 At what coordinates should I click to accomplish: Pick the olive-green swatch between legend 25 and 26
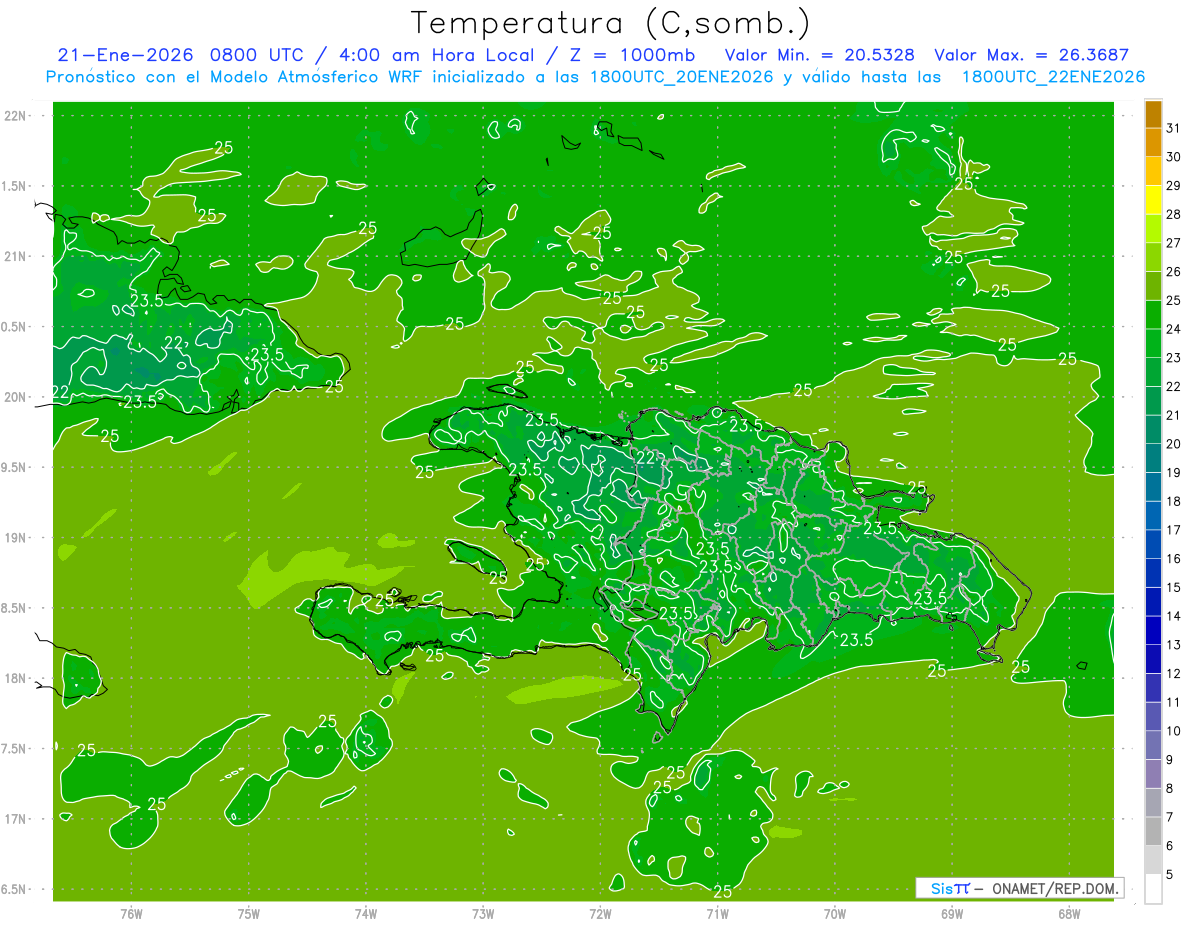coord(1153,286)
